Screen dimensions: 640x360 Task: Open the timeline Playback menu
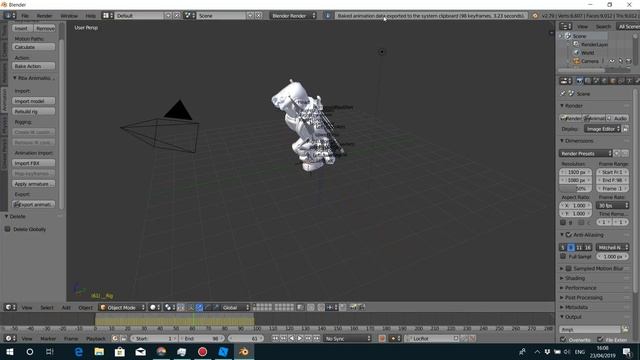(x=96, y=338)
